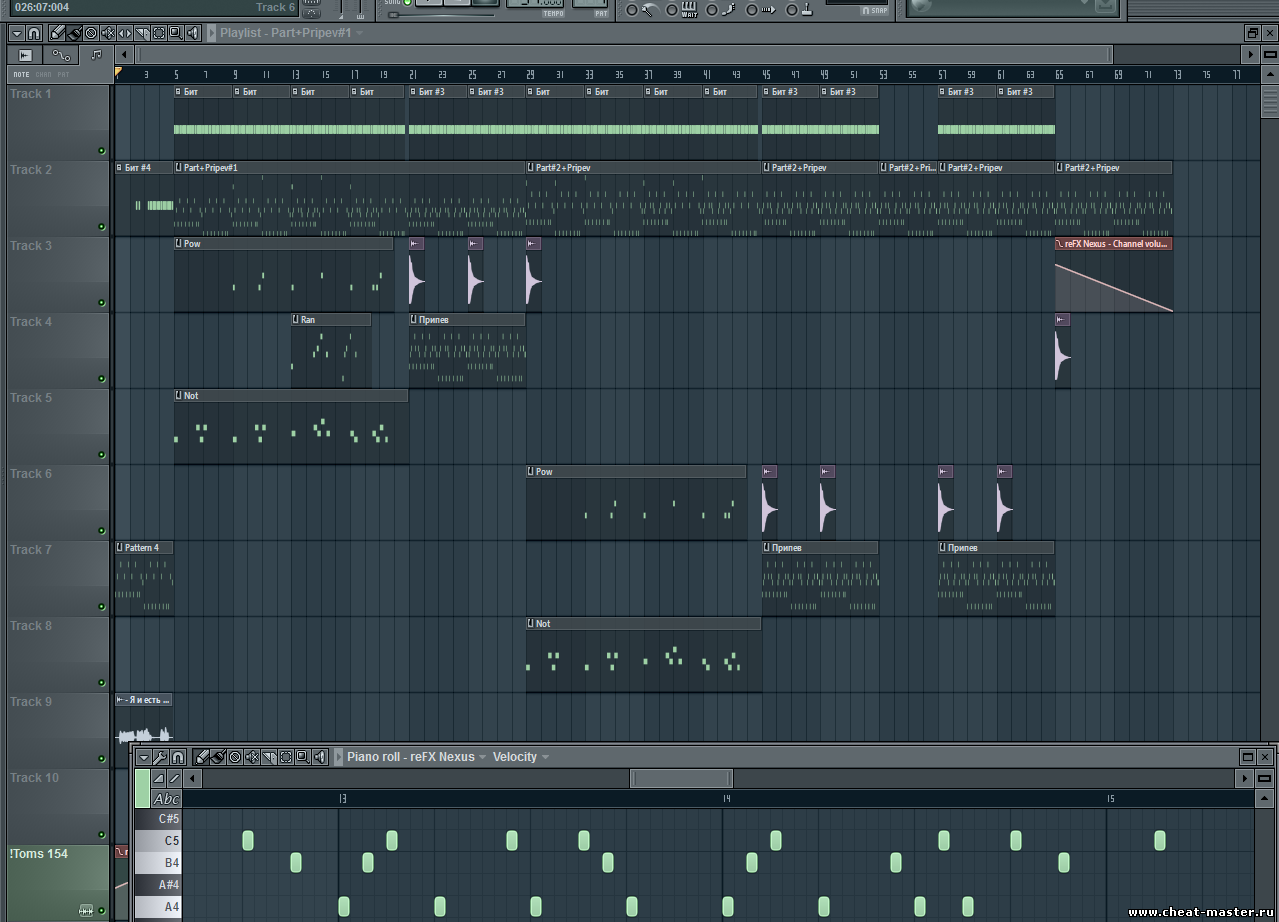Click the Track 3 header label

[x=32, y=246]
